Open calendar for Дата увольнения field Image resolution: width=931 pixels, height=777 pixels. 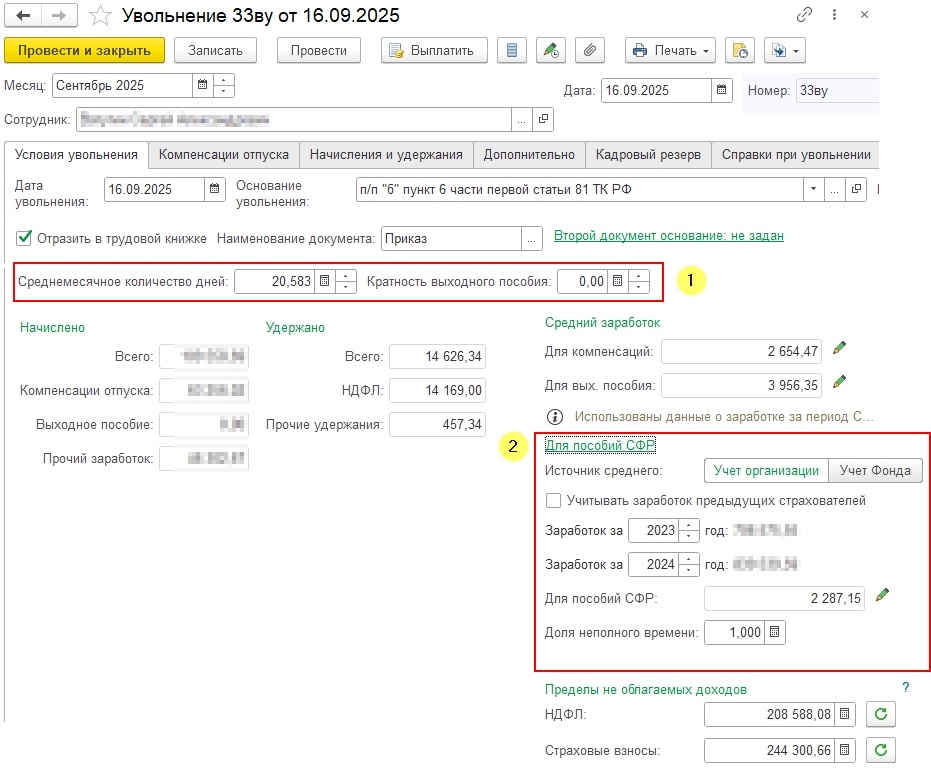[x=214, y=189]
